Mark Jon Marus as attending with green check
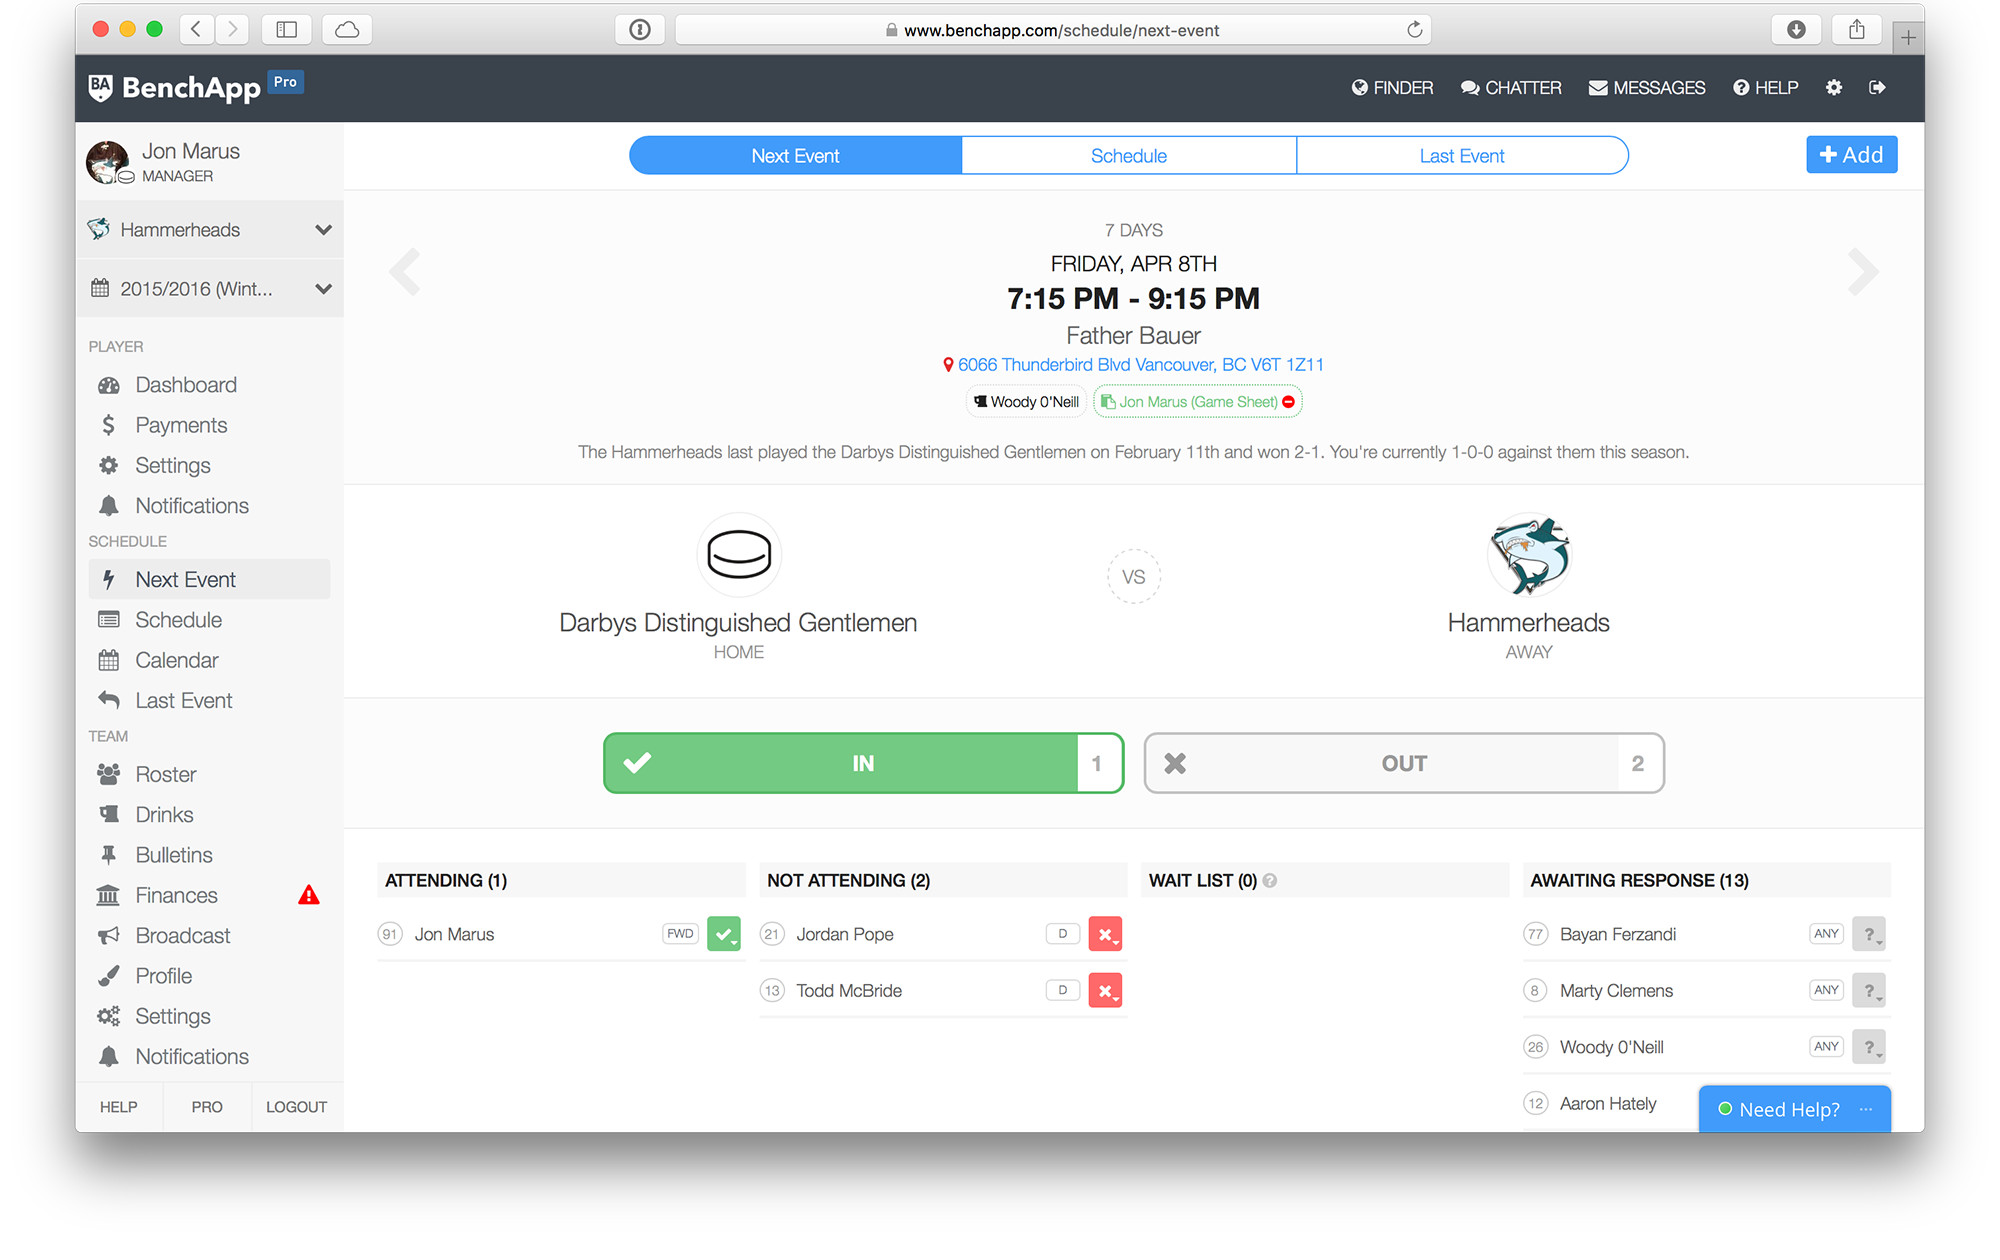The height and width of the screenshot is (1260, 2000). pyautogui.click(x=724, y=933)
